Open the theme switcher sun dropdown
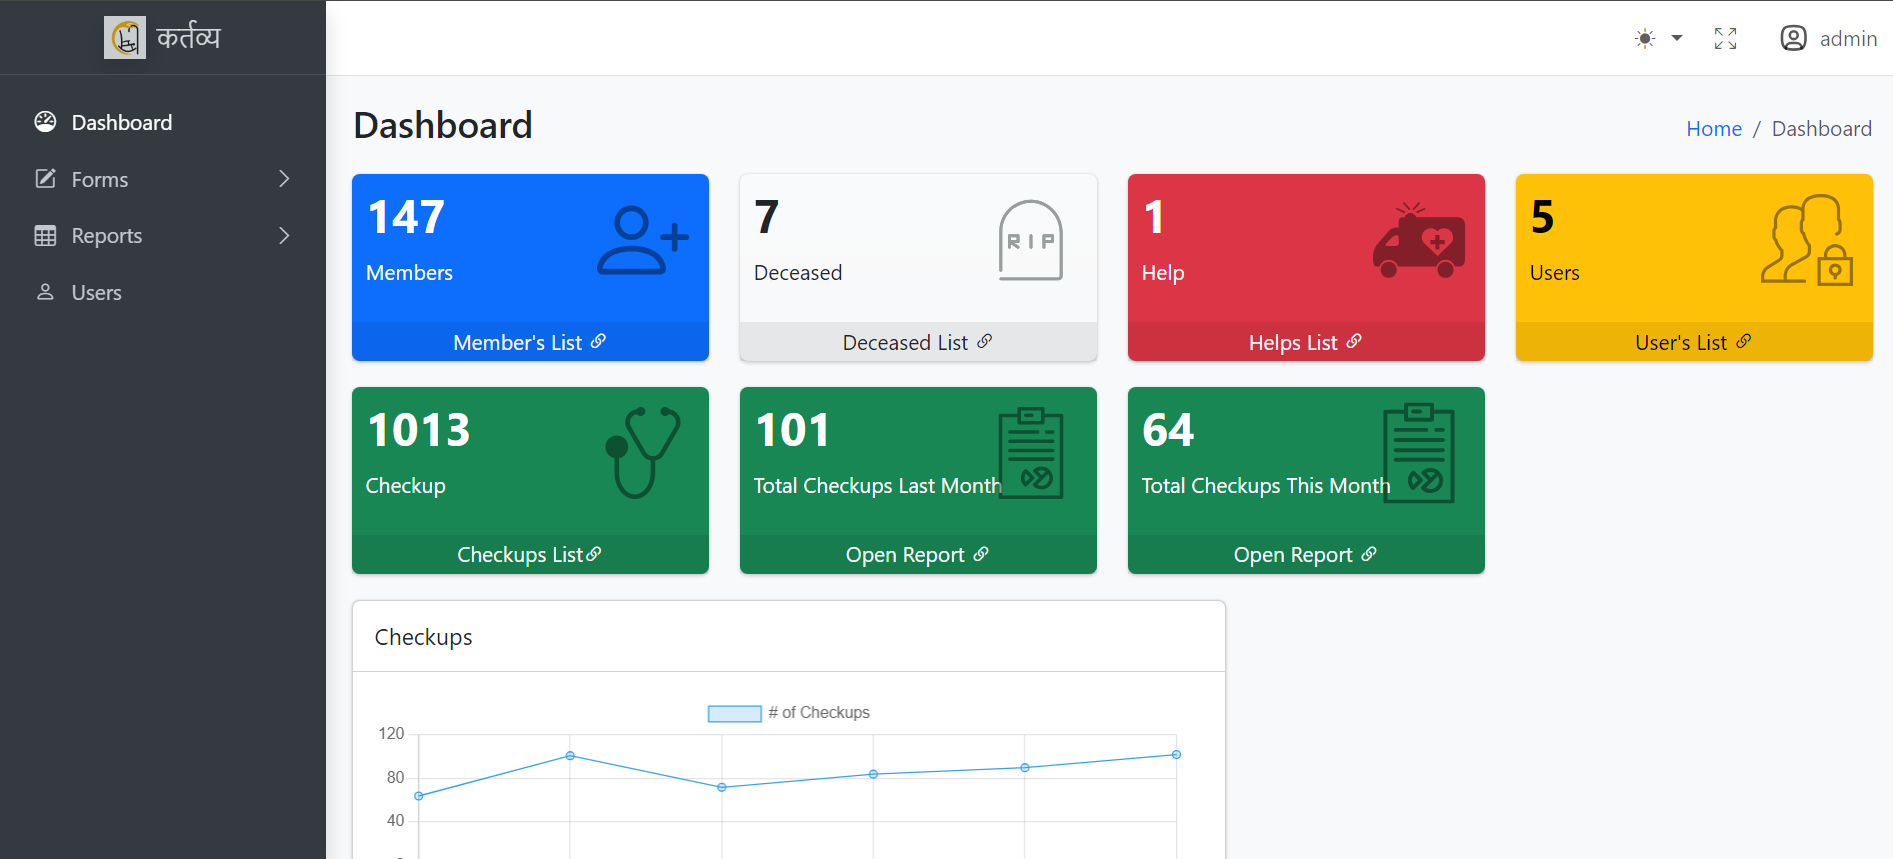Viewport: 1893px width, 859px height. tap(1657, 39)
